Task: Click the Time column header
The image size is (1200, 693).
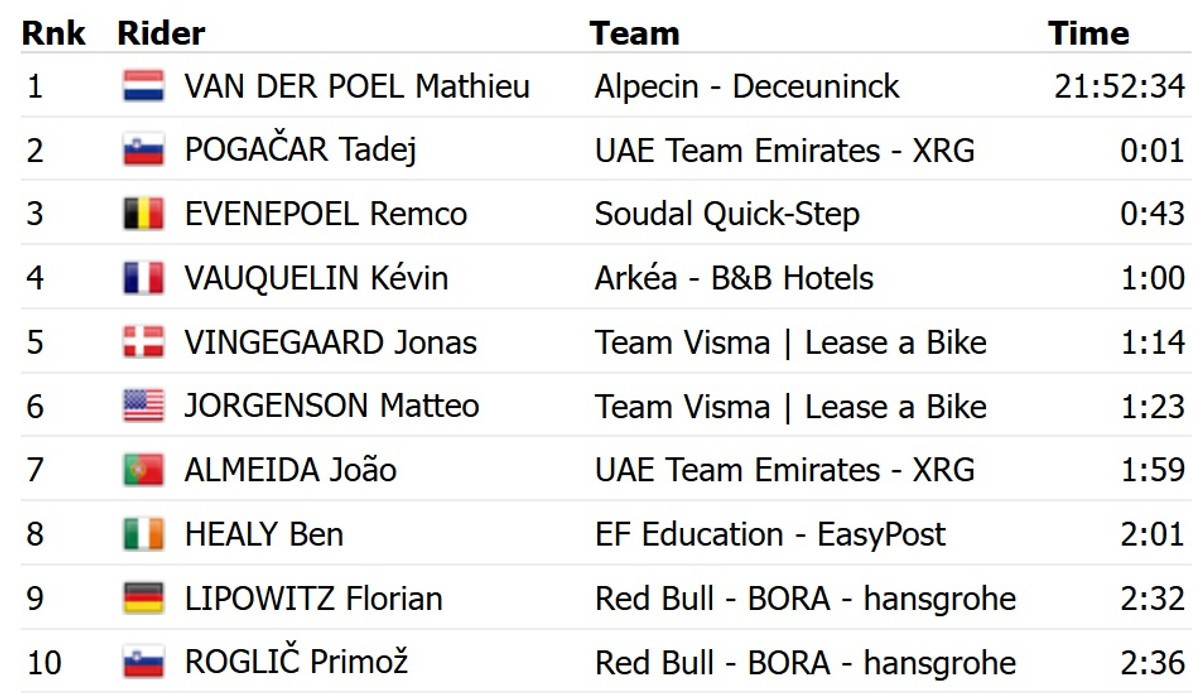Action: (x=1088, y=33)
